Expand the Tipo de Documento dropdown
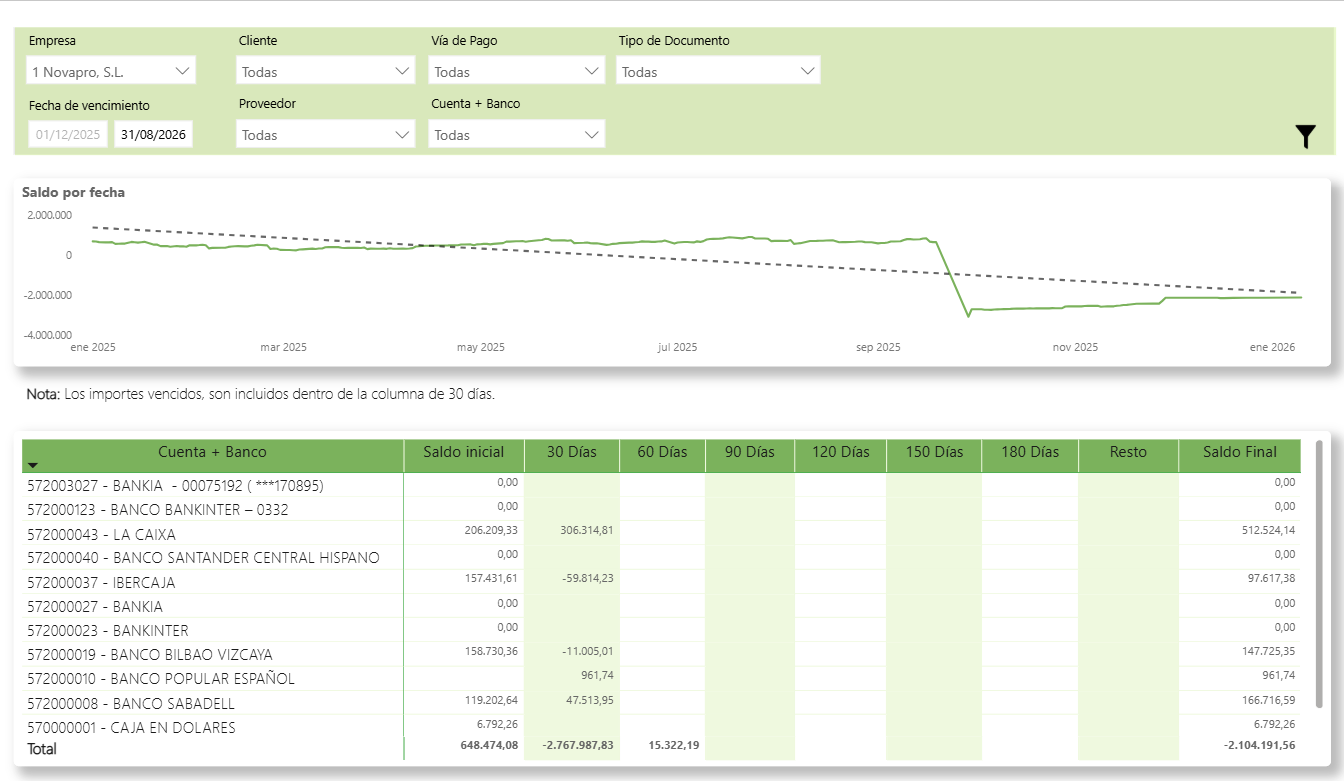 pyautogui.click(x=718, y=71)
